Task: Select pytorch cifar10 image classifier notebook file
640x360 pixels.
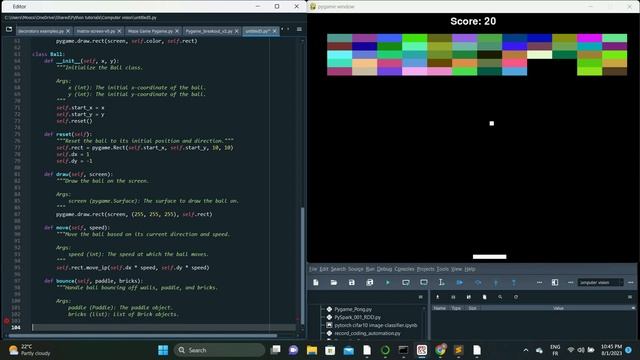Action: 376,325
